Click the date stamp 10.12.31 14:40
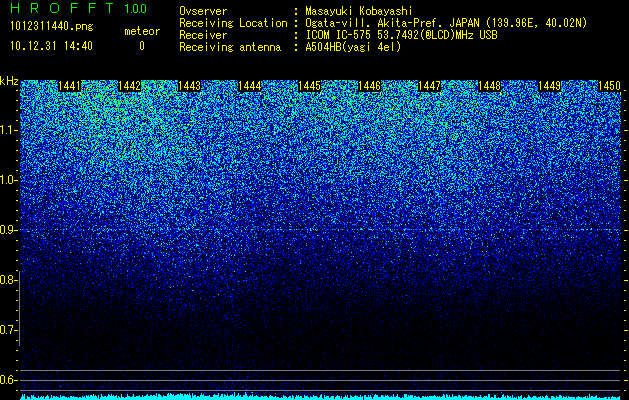This screenshot has height=400, width=629. 51,46
